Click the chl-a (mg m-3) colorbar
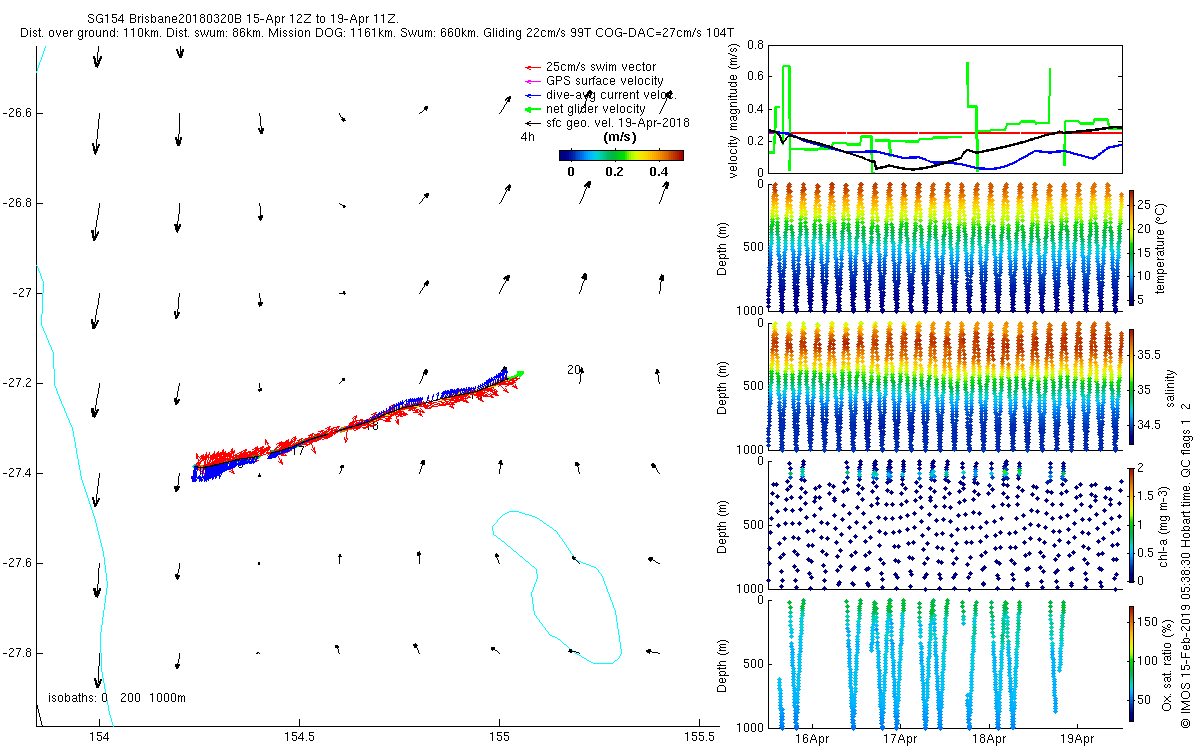 [1131, 524]
